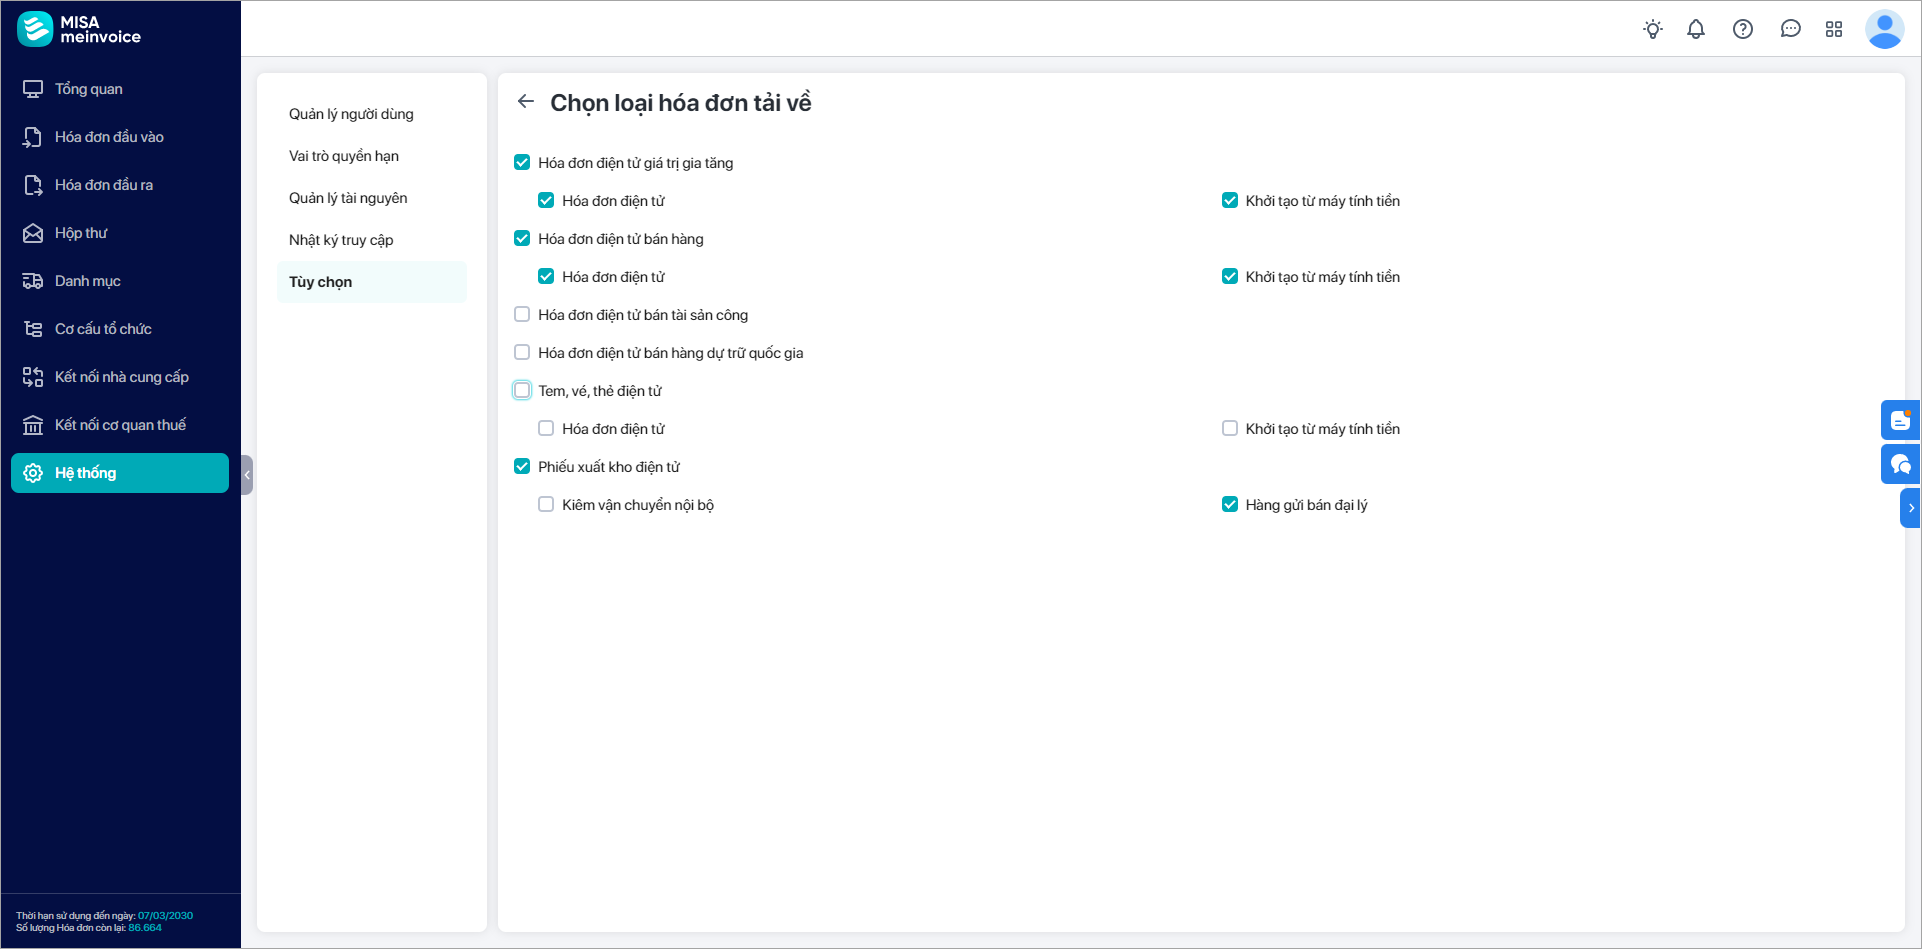Click the MISA meInvoice logo

[79, 29]
